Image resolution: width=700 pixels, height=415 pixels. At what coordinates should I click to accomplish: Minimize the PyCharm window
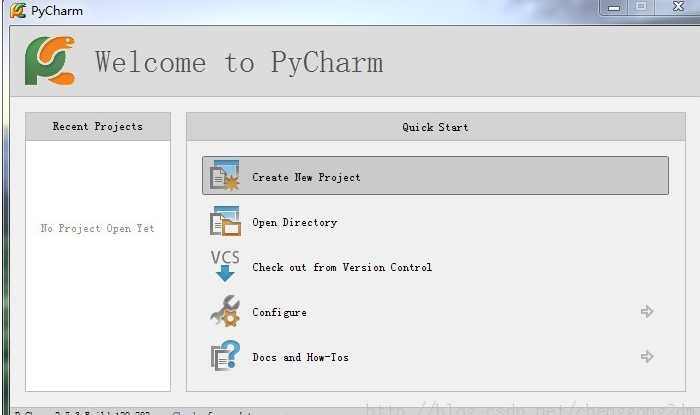click(x=614, y=8)
